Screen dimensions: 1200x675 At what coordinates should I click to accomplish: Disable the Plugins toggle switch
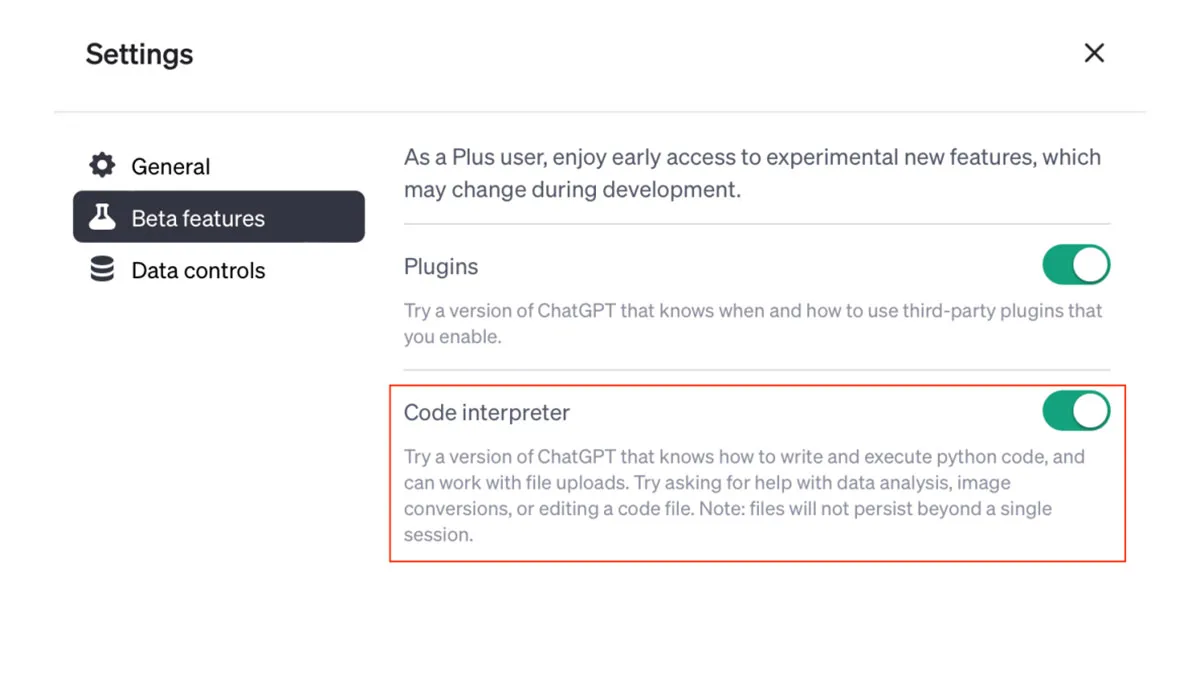1076,265
